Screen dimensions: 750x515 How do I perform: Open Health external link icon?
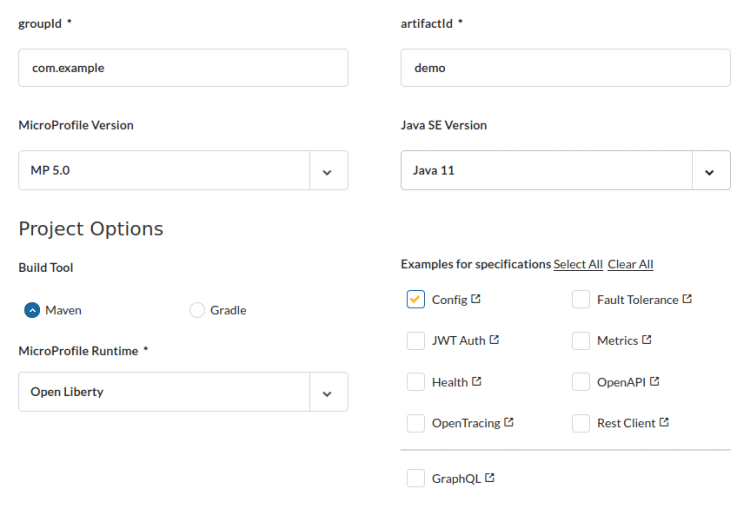pos(476,381)
